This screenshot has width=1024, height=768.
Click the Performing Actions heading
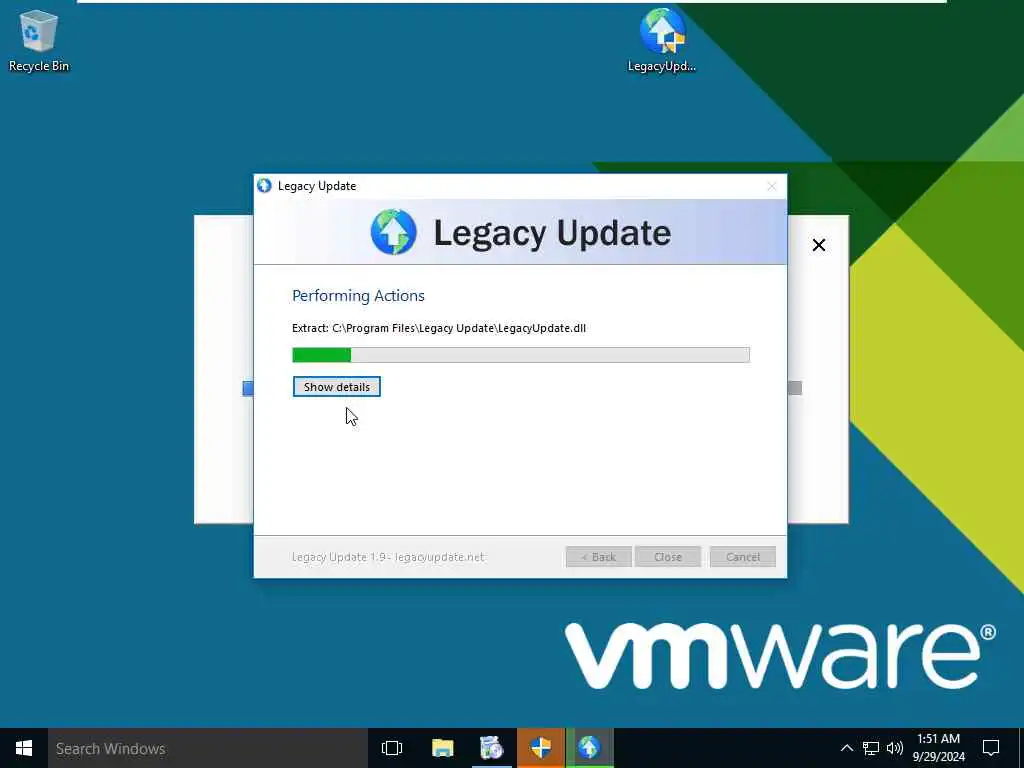click(358, 296)
